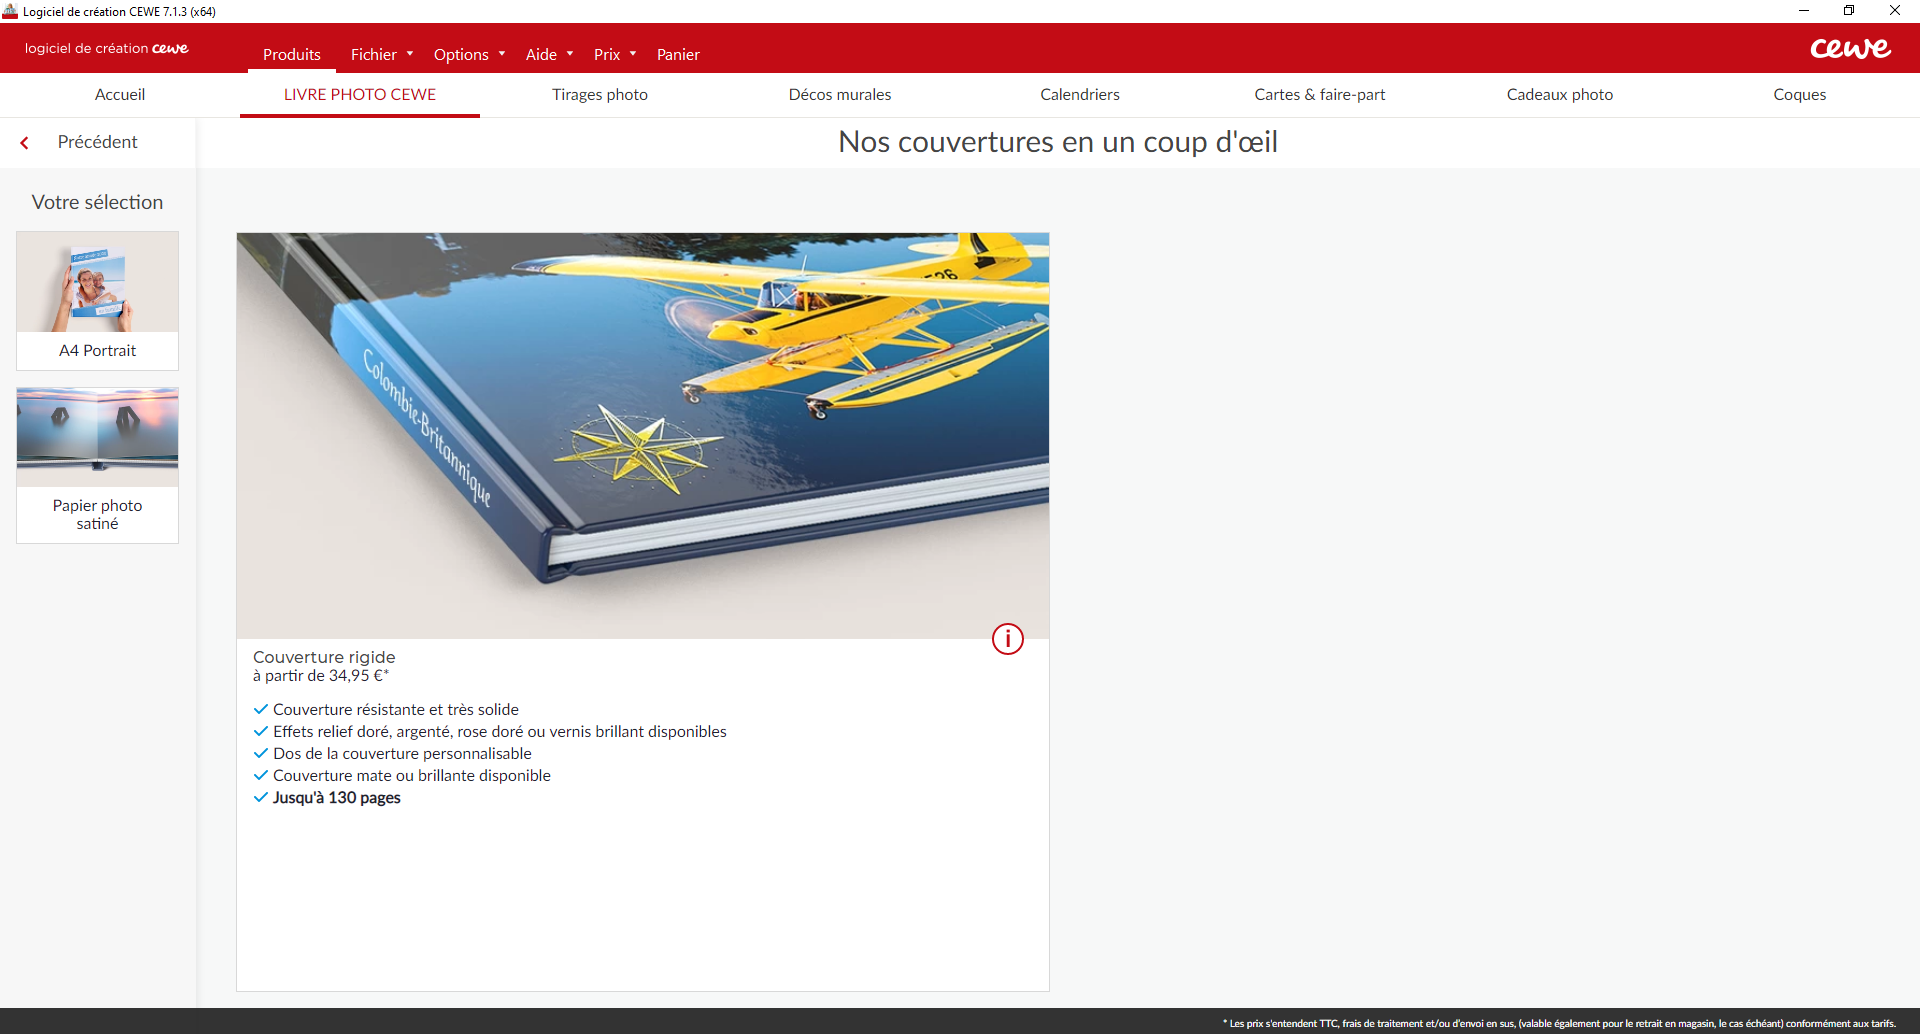Image resolution: width=1920 pixels, height=1034 pixels.
Task: Click the back arrow chevron icon
Action: (25, 143)
